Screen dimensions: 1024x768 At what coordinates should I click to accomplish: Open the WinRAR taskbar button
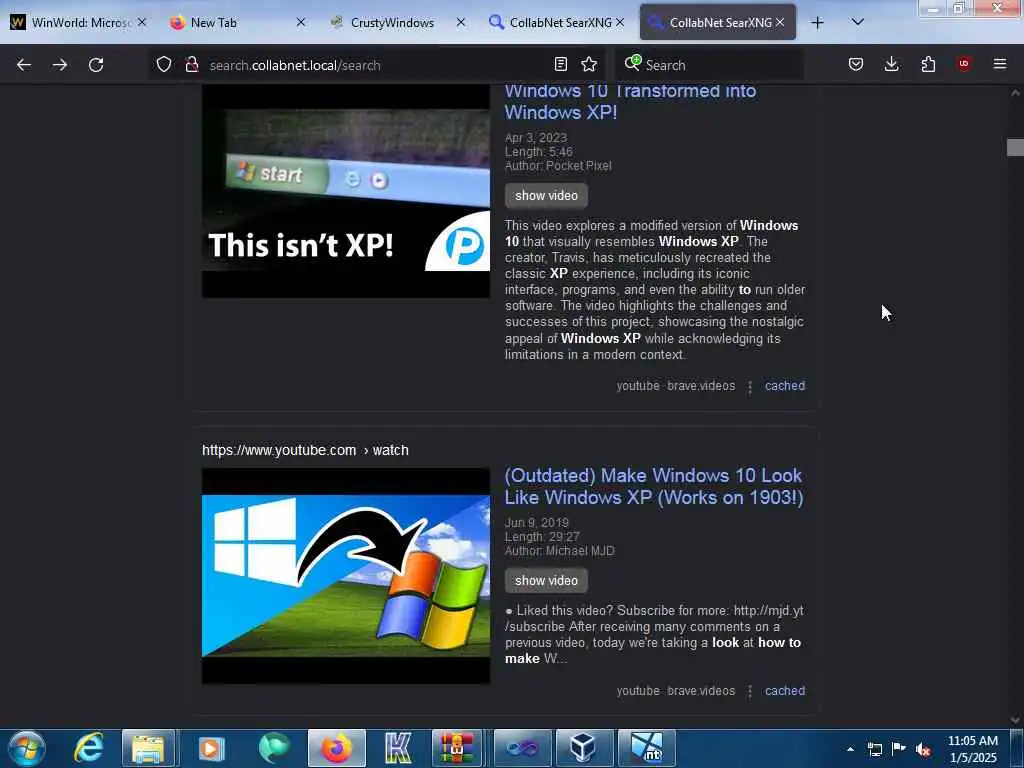point(457,748)
